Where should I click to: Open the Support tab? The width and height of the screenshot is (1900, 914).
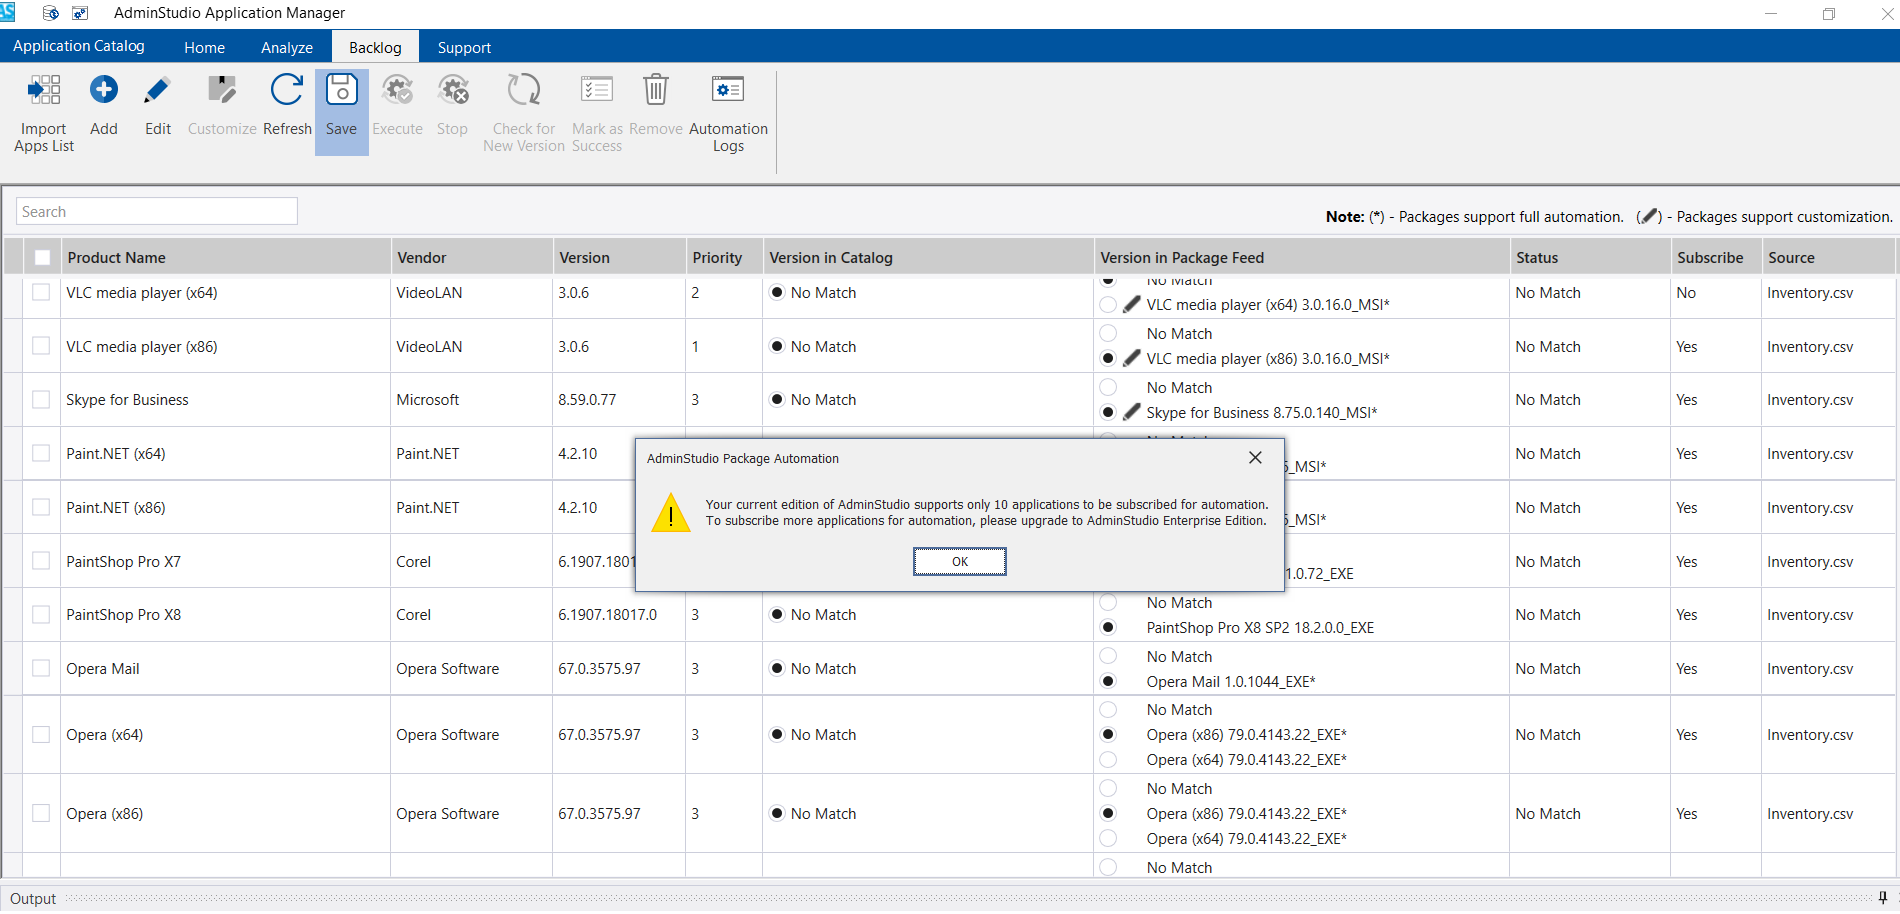pos(464,47)
